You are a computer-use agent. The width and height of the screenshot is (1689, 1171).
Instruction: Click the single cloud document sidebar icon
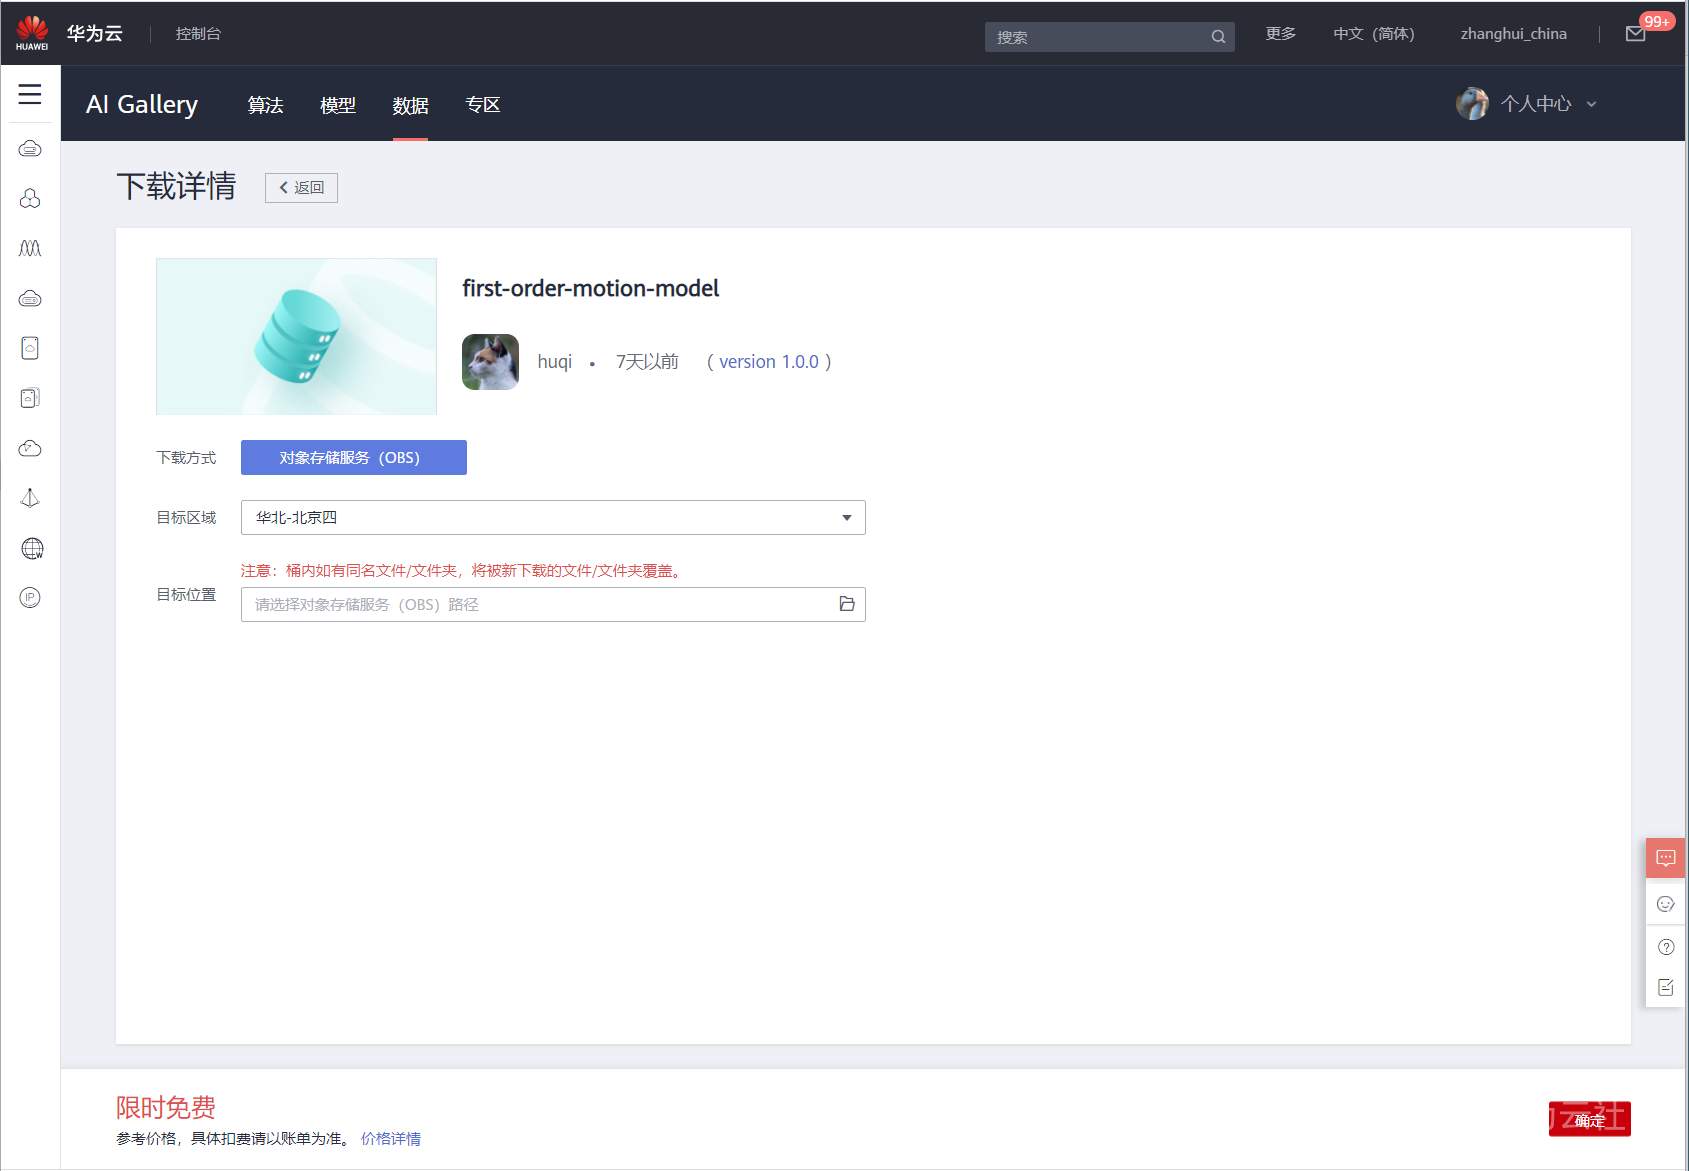coord(30,348)
